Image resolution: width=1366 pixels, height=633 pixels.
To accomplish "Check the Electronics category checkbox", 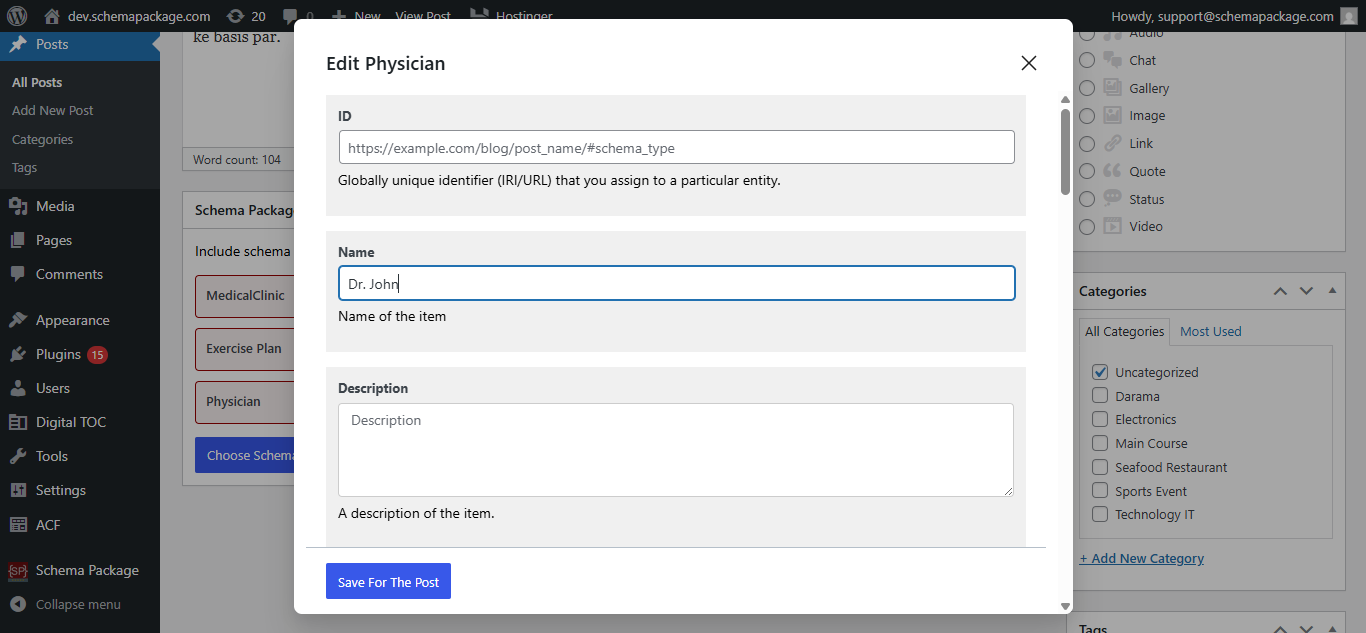I will [x=1100, y=420].
